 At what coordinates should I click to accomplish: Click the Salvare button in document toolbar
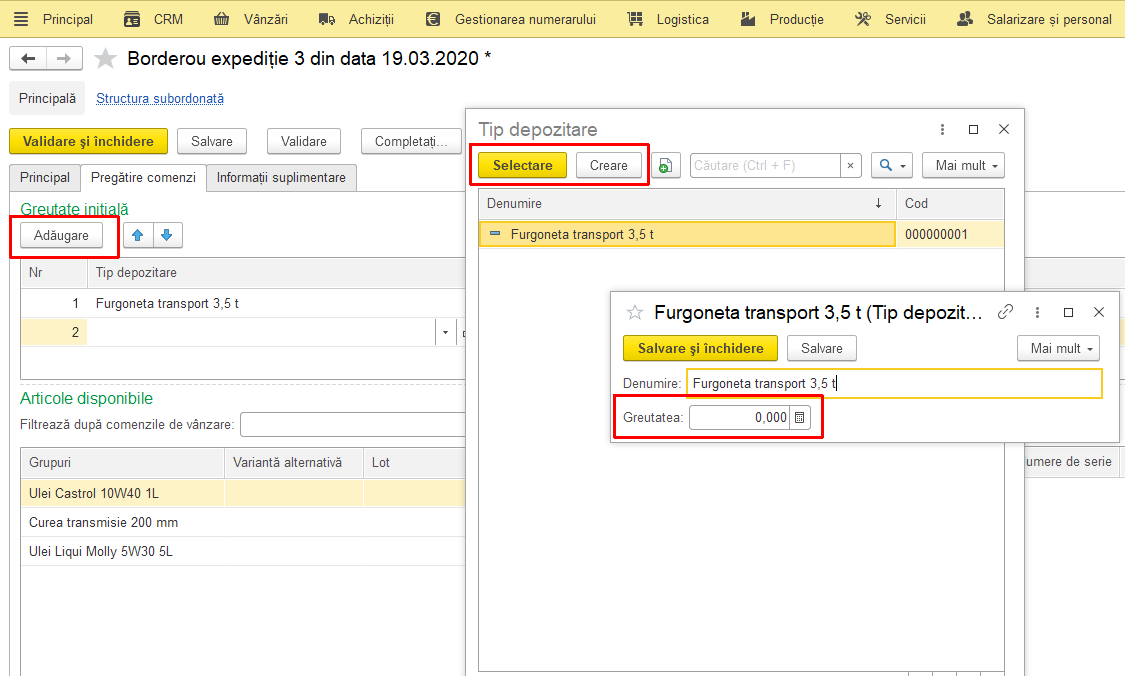point(212,141)
